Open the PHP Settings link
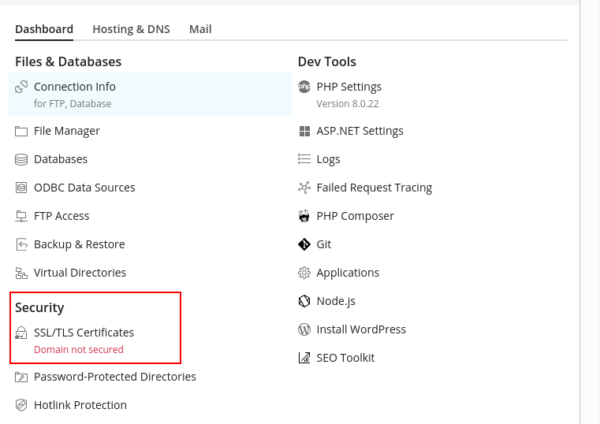The height and width of the screenshot is (424, 600). pos(348,87)
